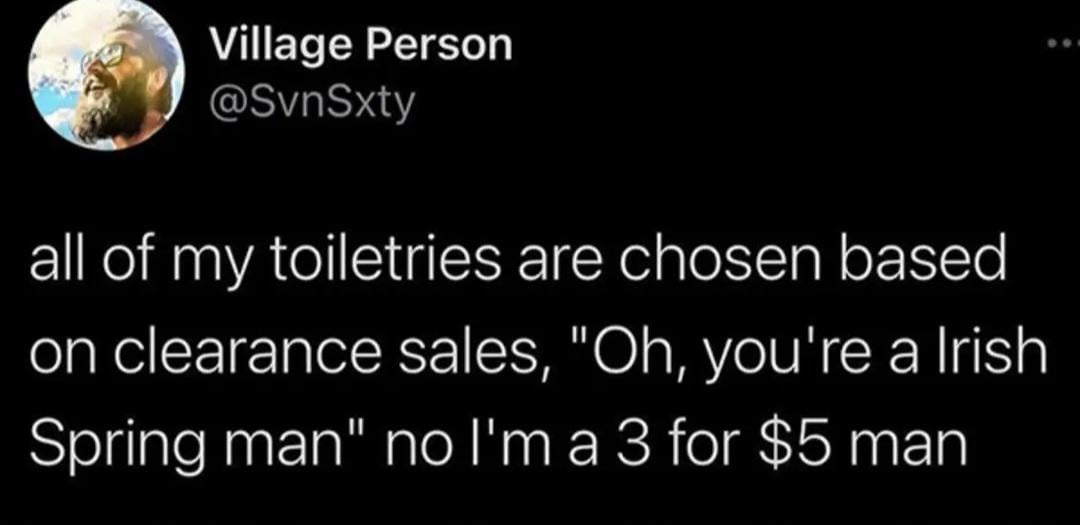Open the tweet's more options dots

tap(1060, 46)
